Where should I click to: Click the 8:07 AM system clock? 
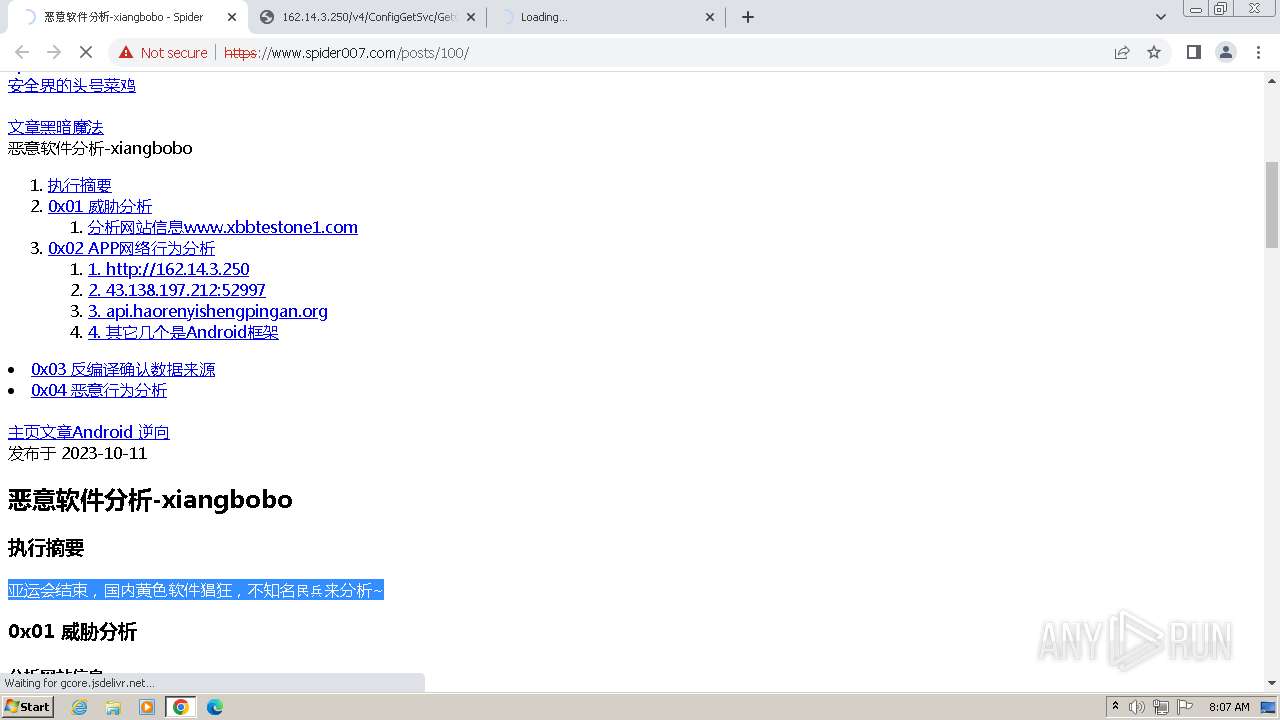[x=1229, y=707]
